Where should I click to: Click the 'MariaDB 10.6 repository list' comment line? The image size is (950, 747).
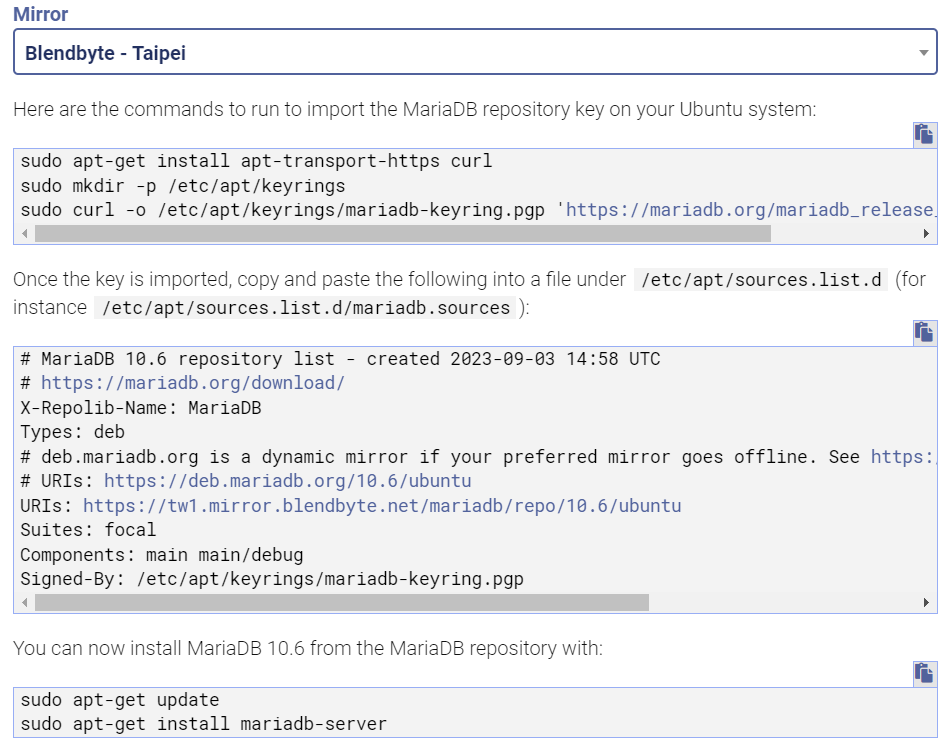click(340, 359)
